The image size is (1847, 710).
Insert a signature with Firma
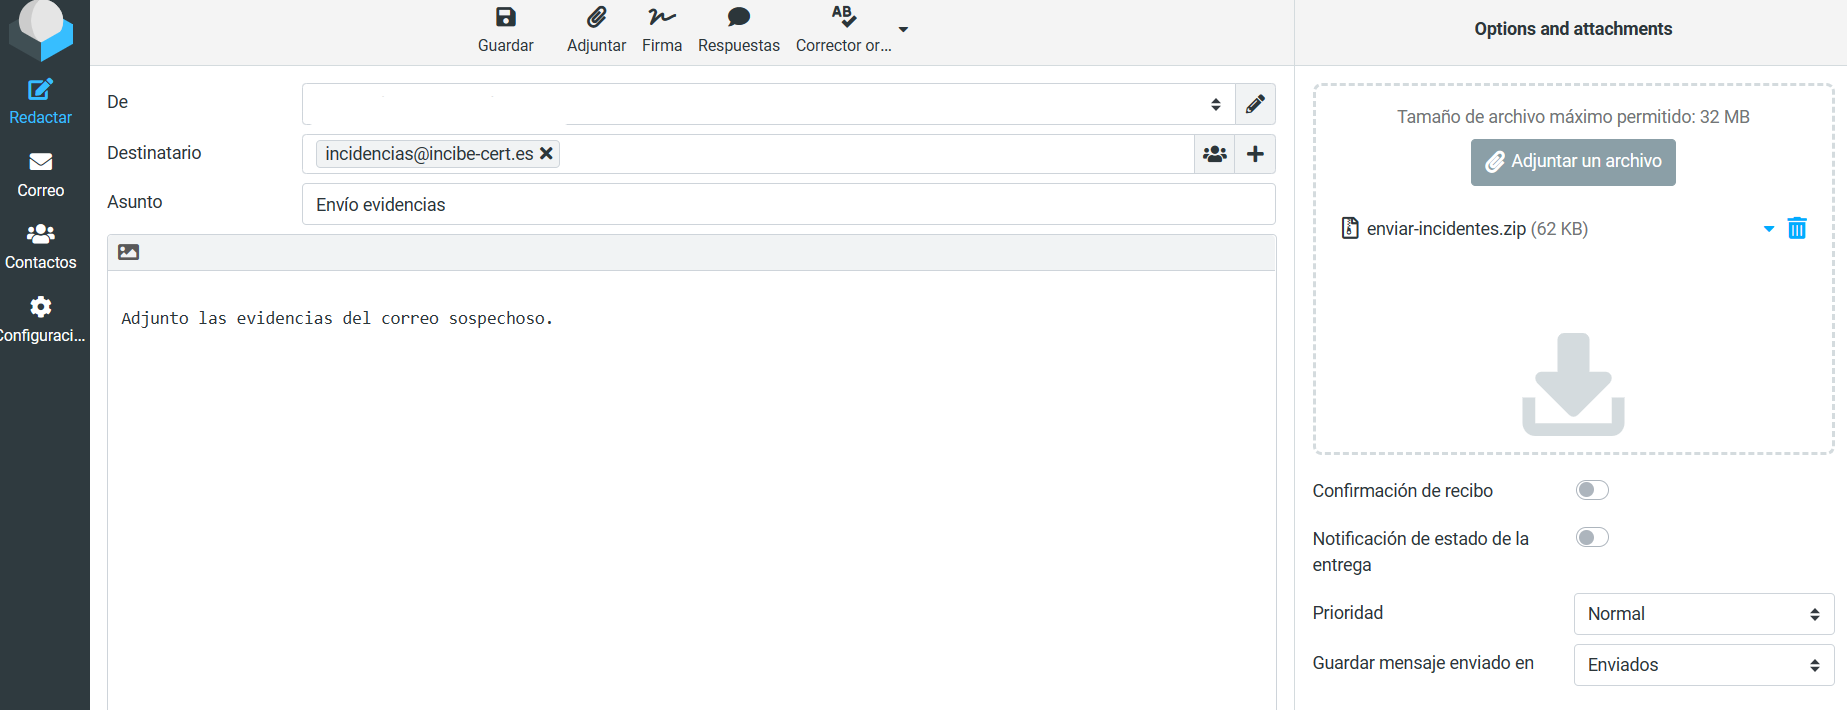click(x=662, y=30)
